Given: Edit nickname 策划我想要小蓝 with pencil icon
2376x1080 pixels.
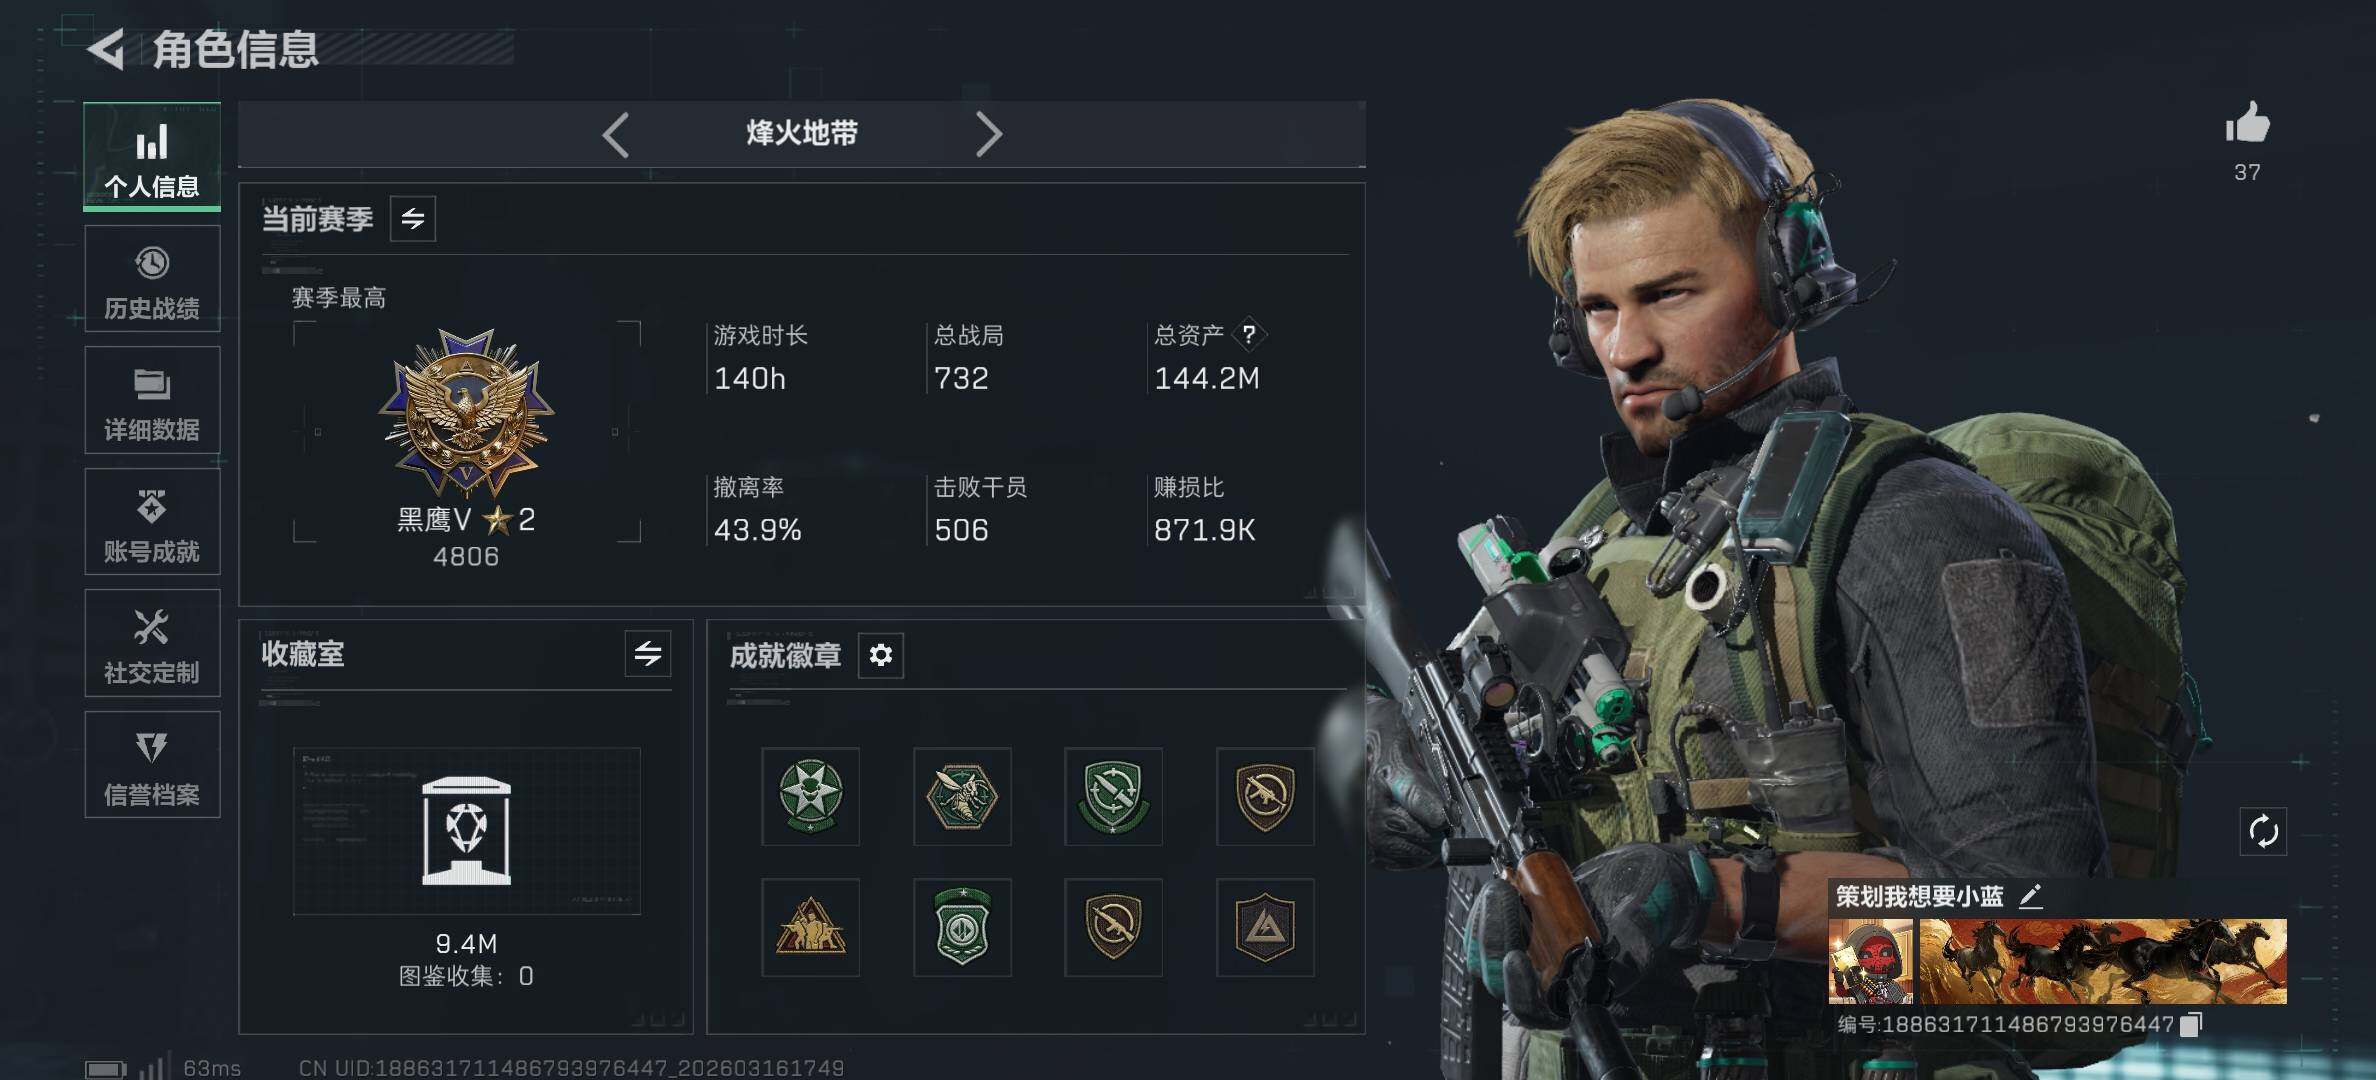Looking at the screenshot, I should [x=2030, y=896].
